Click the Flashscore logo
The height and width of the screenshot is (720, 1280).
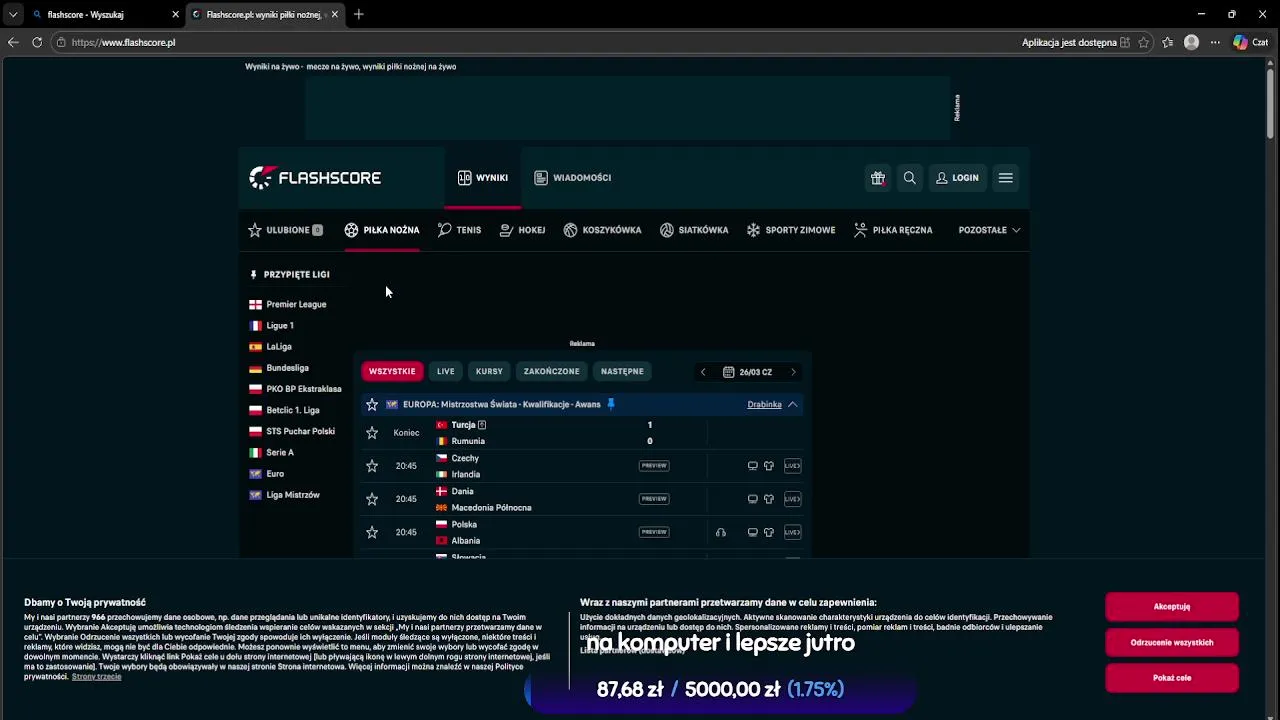click(x=315, y=178)
